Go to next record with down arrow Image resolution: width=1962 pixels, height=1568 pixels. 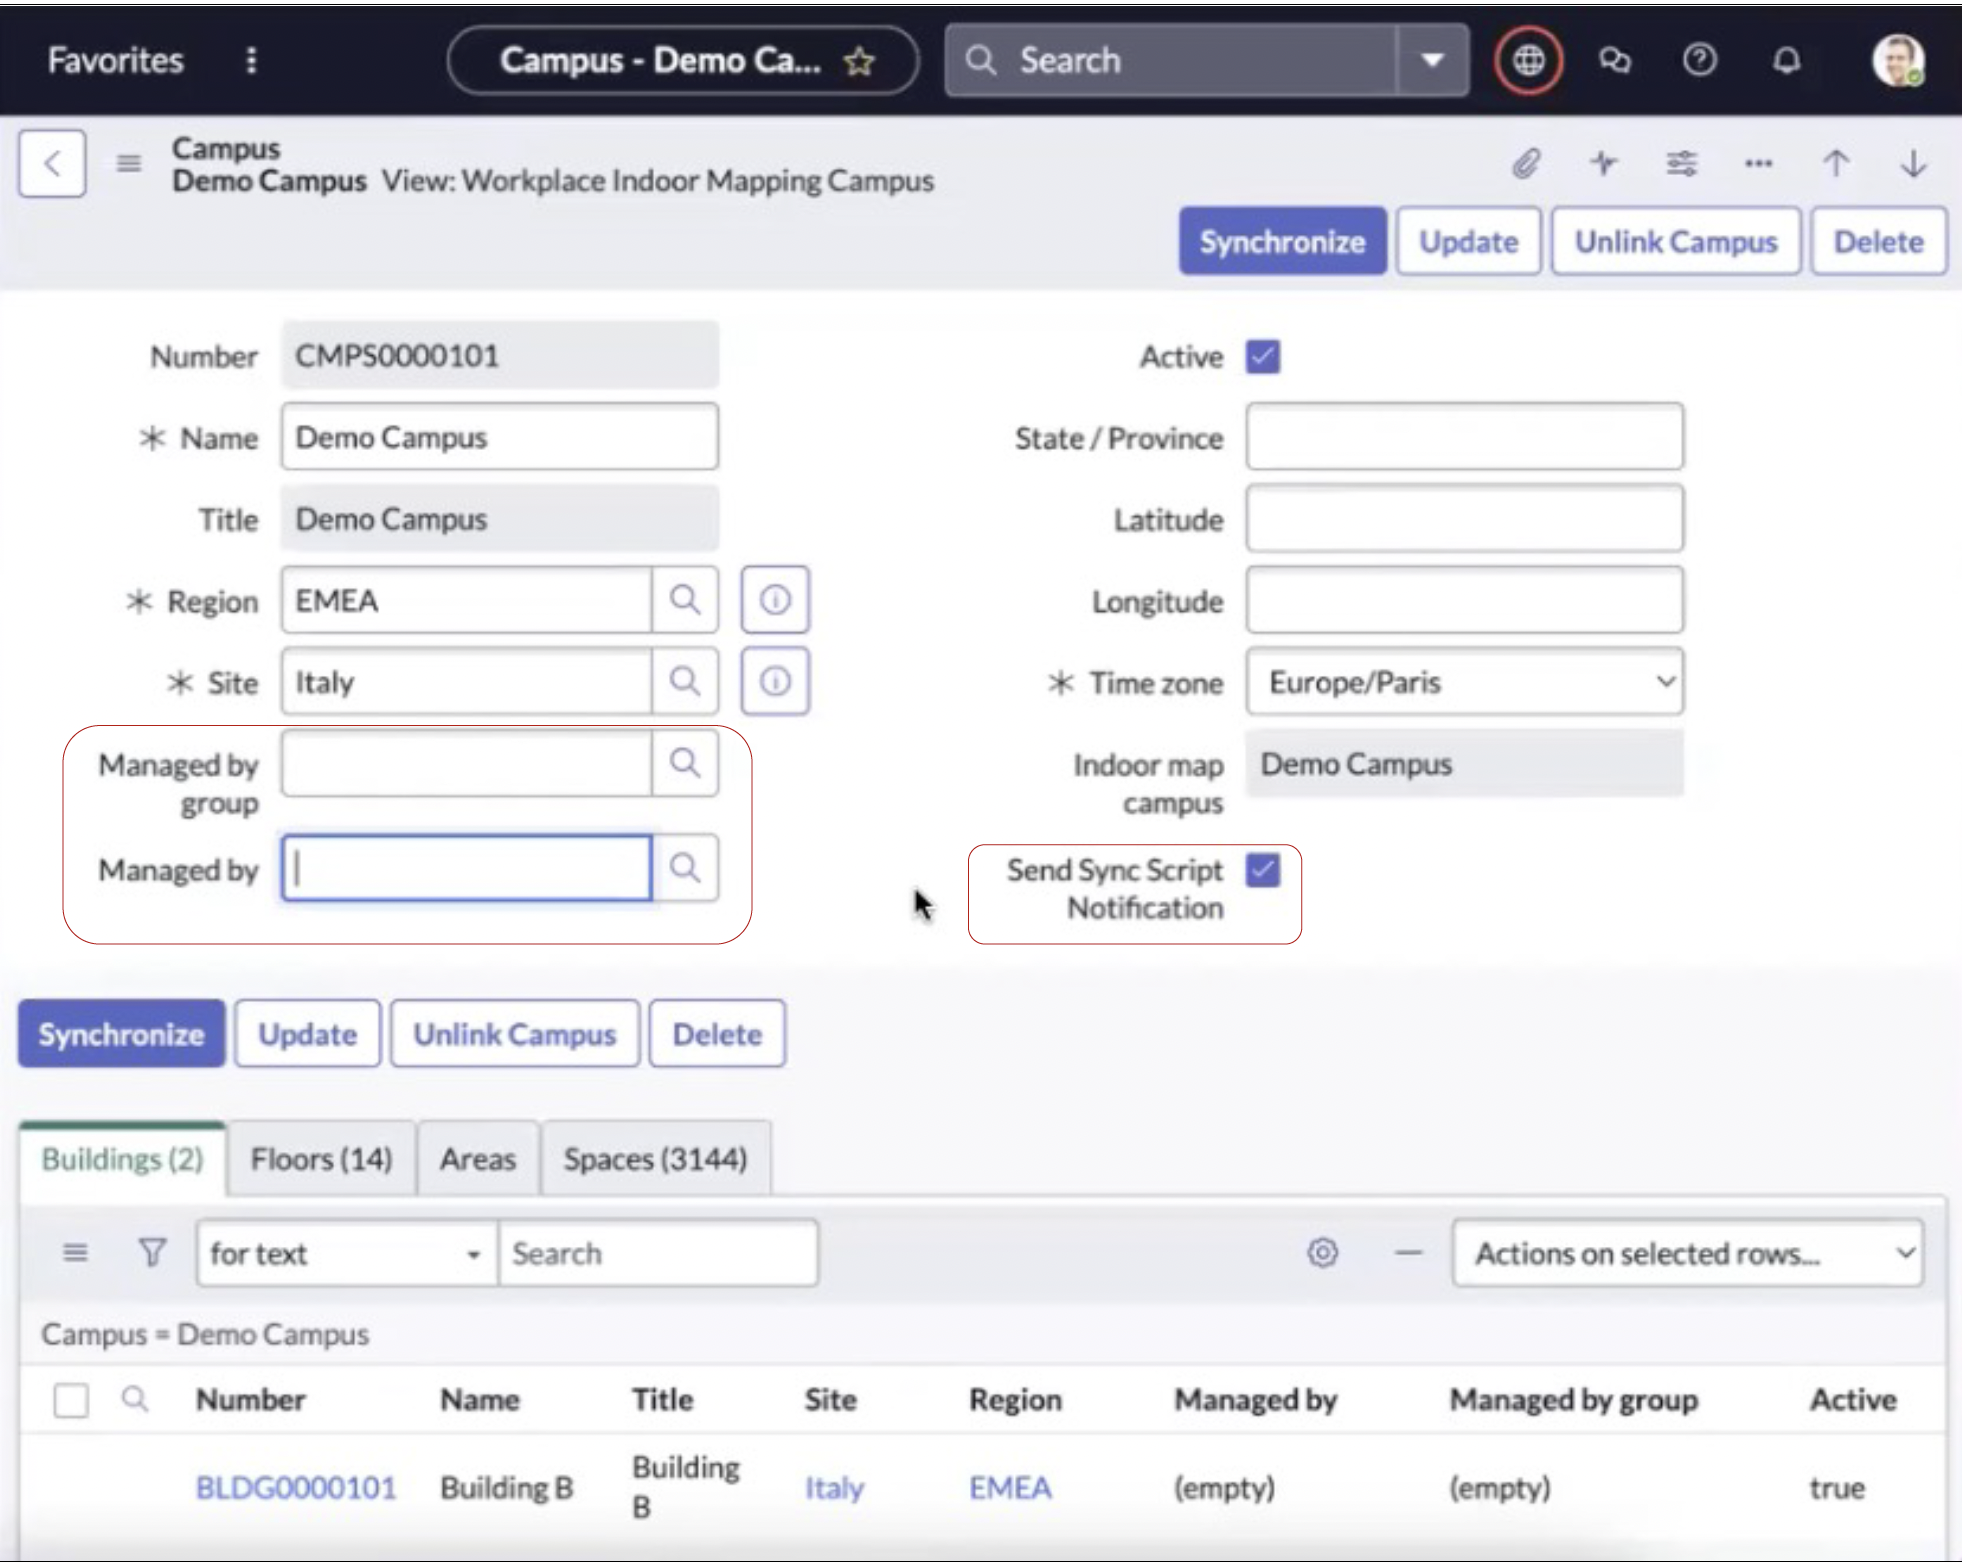[1913, 163]
